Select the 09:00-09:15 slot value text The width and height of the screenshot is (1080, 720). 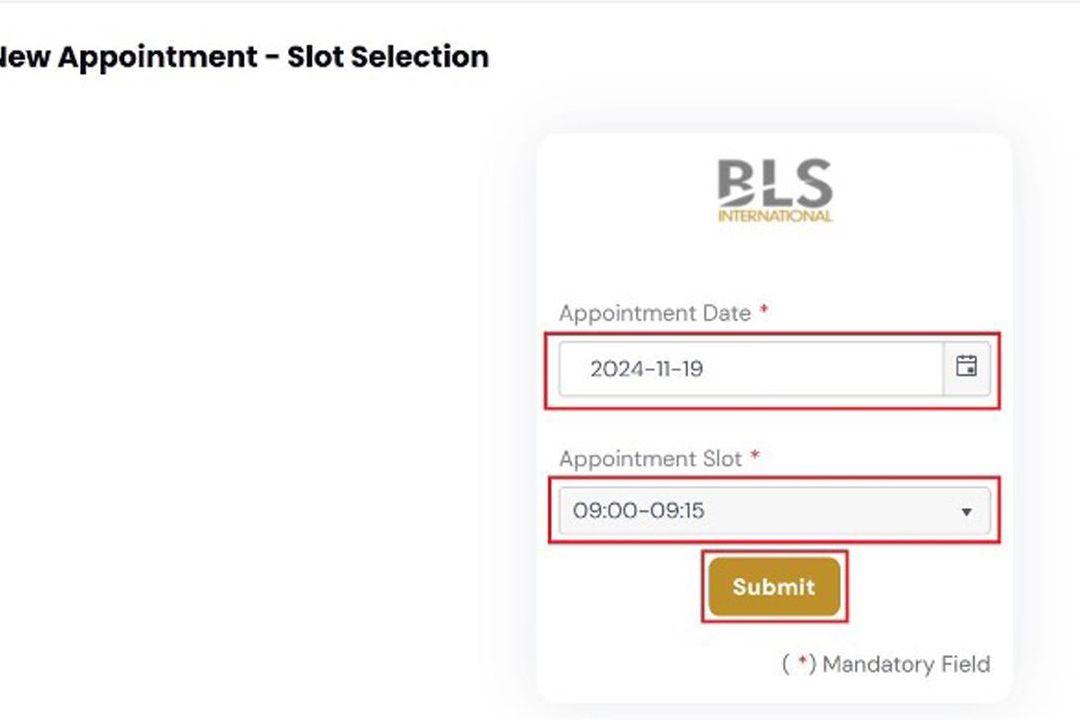click(638, 511)
